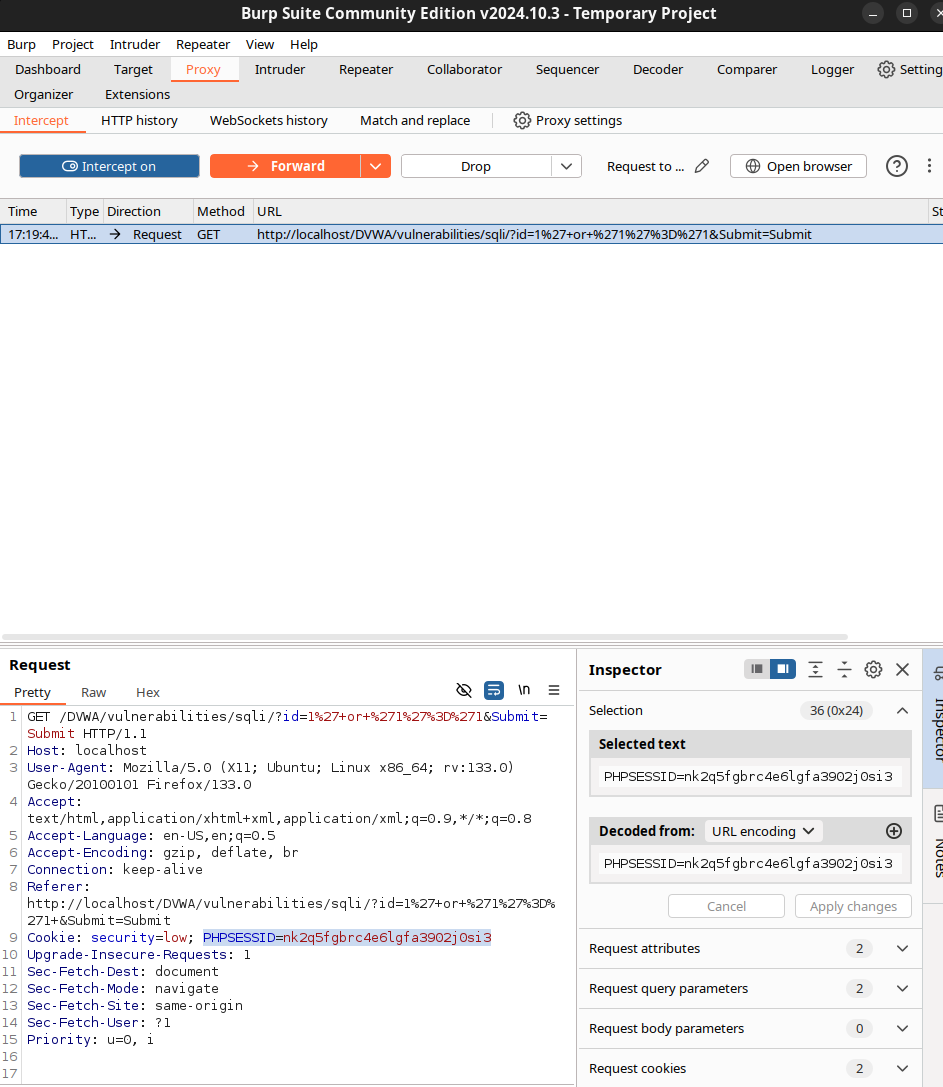The image size is (943, 1087).
Task: Sort by the URL column header
Action: [589, 211]
